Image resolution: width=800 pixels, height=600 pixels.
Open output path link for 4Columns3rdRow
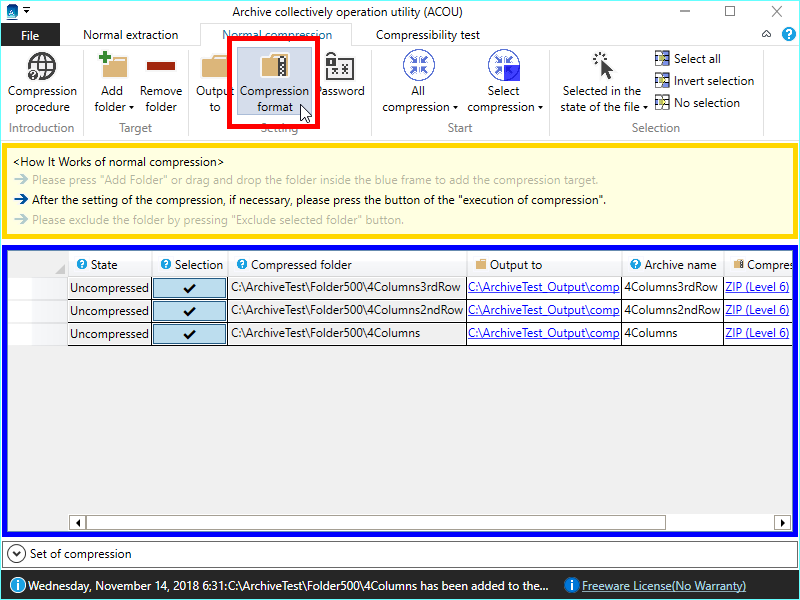tap(543, 287)
